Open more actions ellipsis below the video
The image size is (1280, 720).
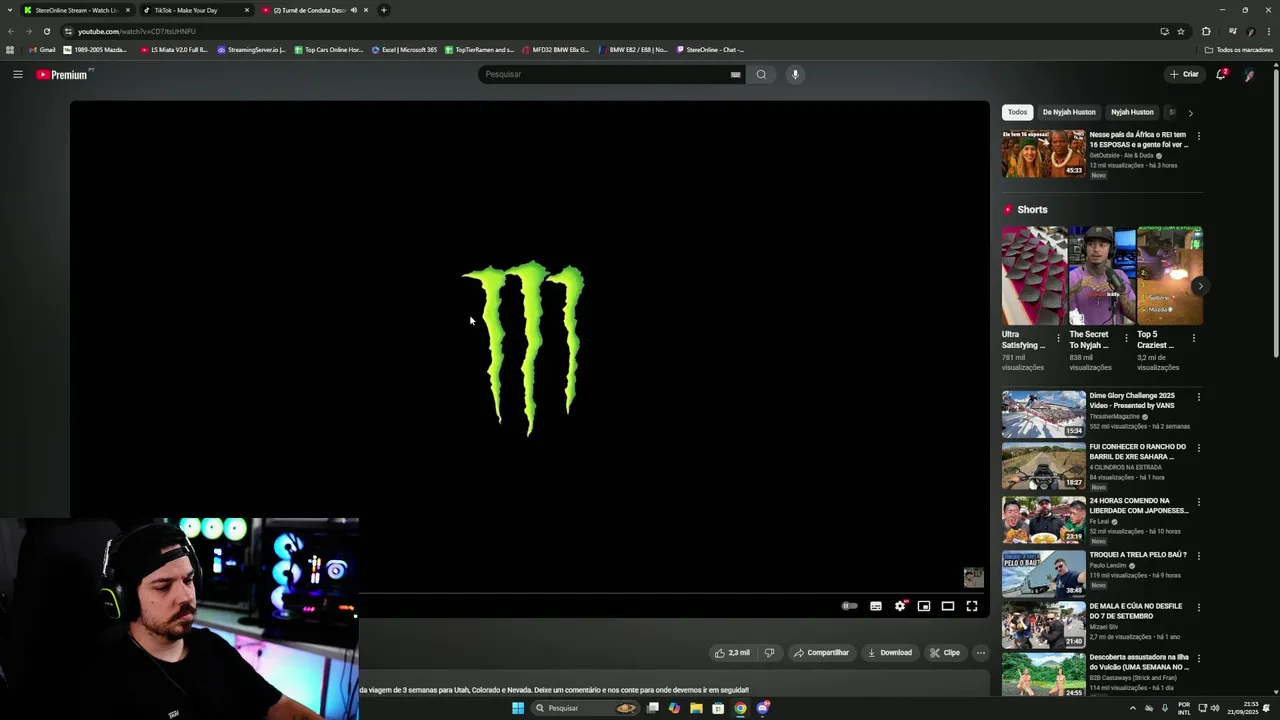pyautogui.click(x=981, y=653)
